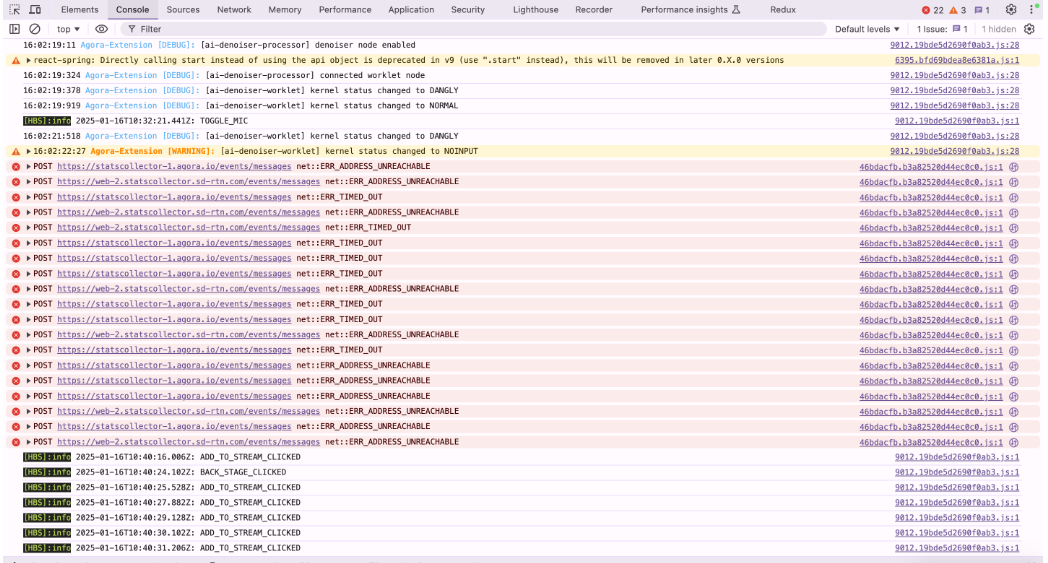Click the warning count badge showing 3
Viewport: 1048px width, 563px height.
click(958, 10)
